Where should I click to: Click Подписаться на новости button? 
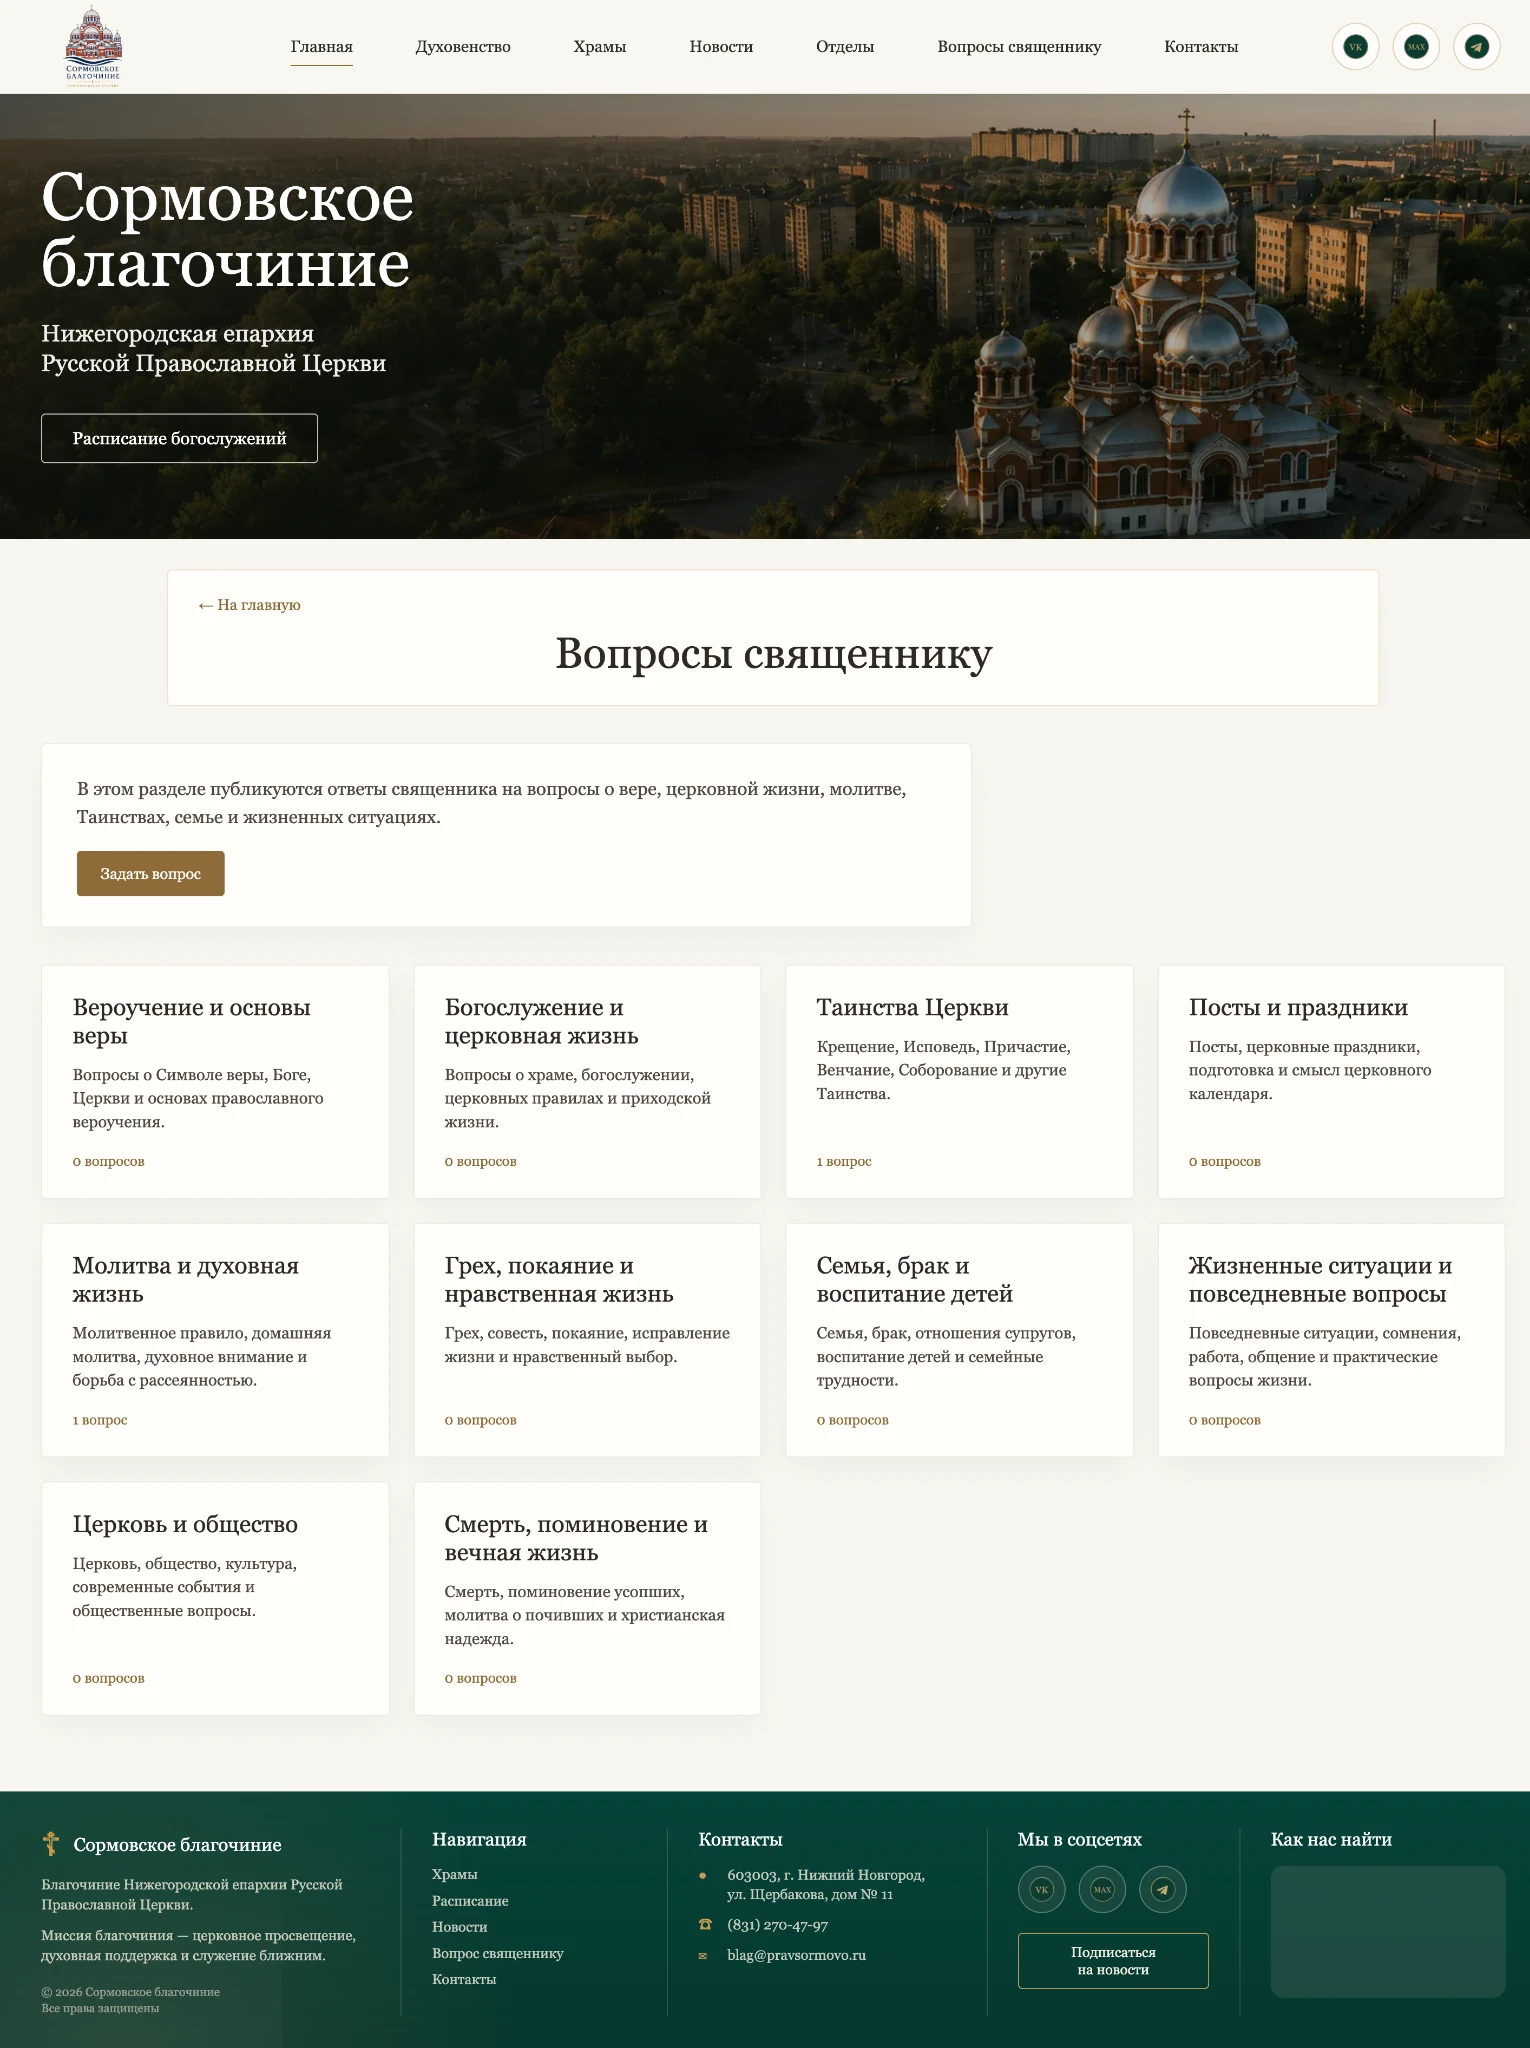tap(1113, 1961)
